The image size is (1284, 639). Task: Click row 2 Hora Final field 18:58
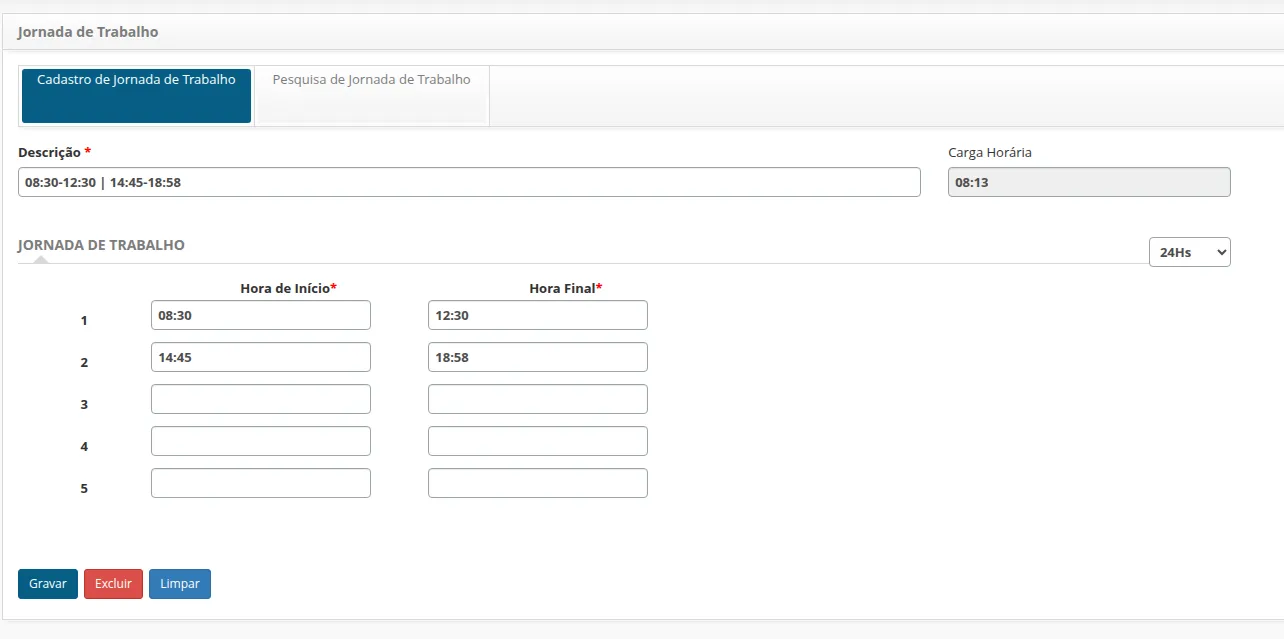538,357
